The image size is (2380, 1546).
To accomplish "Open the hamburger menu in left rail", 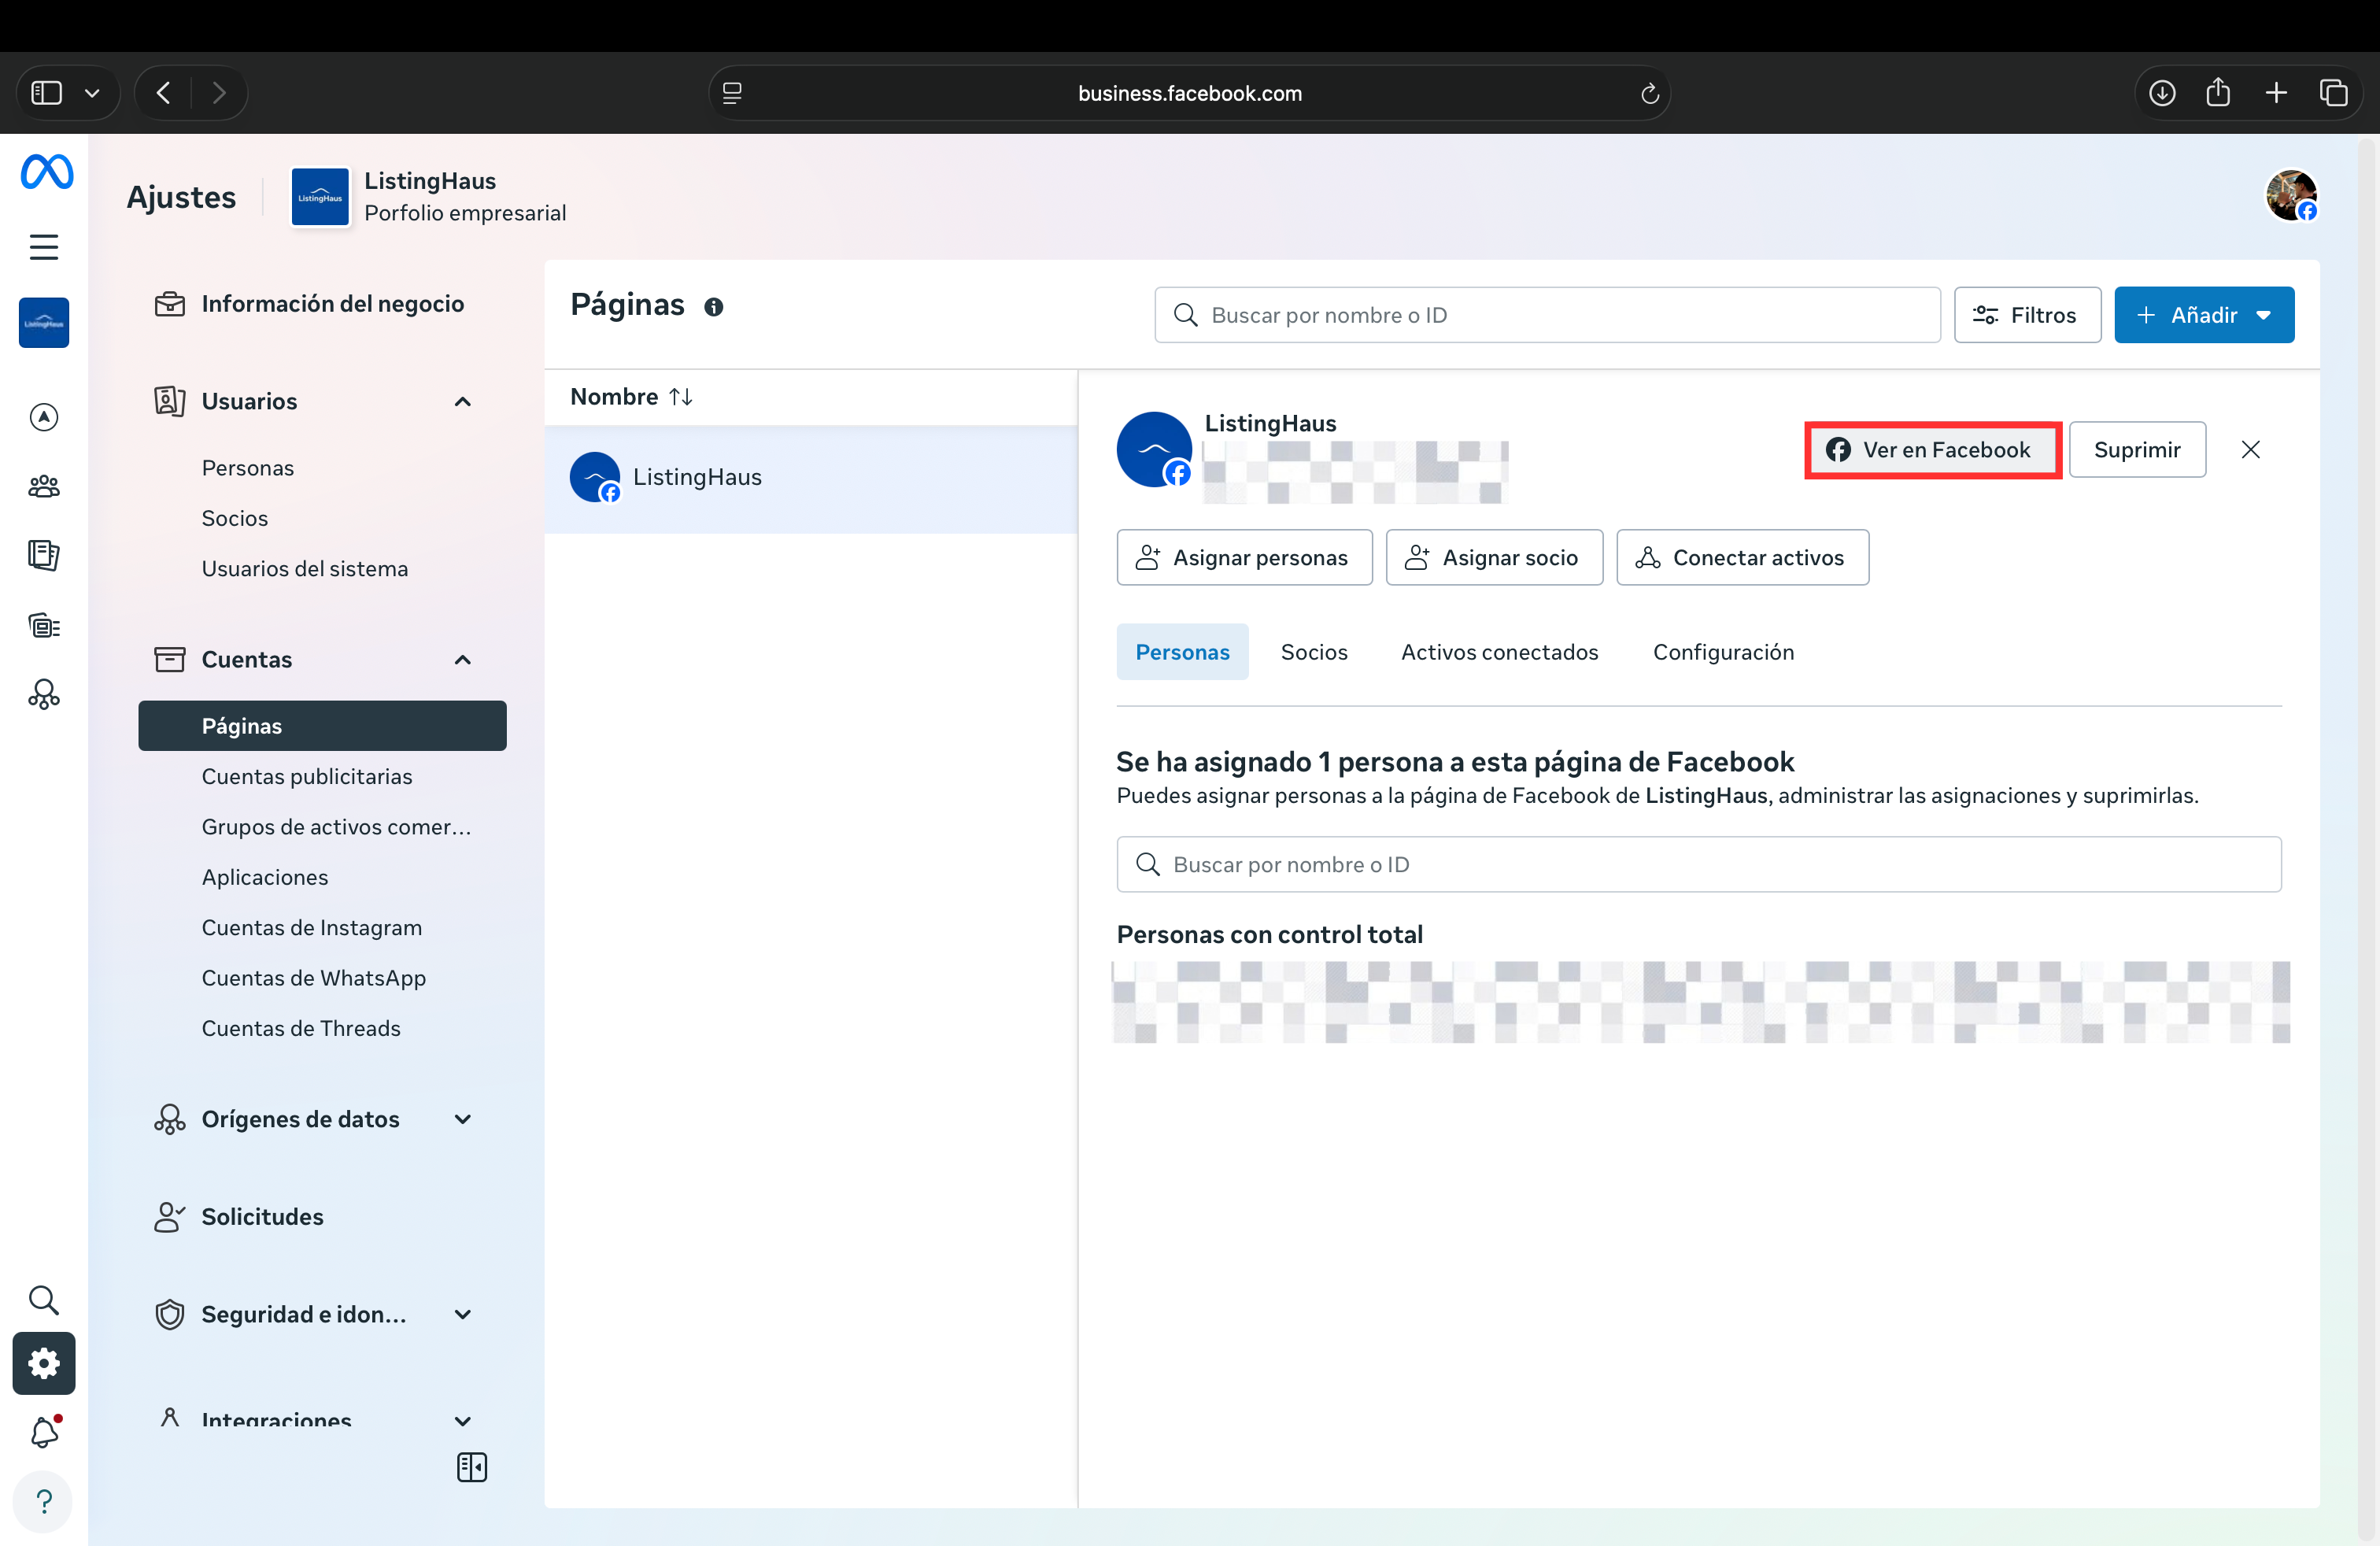I will coord(43,247).
